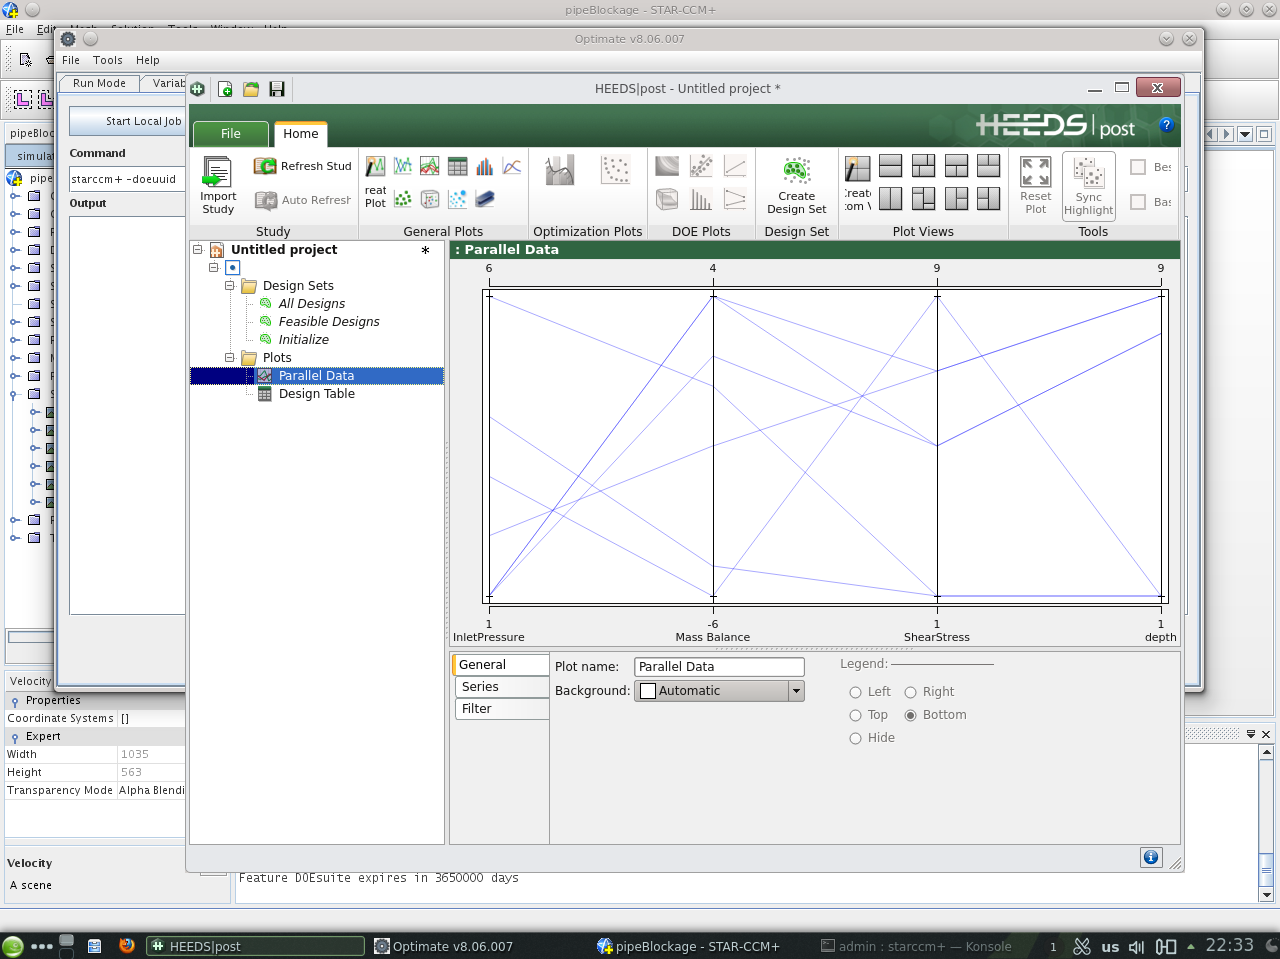Open the KDE application launcher
Viewport: 1280px width, 959px height.
[x=13, y=946]
